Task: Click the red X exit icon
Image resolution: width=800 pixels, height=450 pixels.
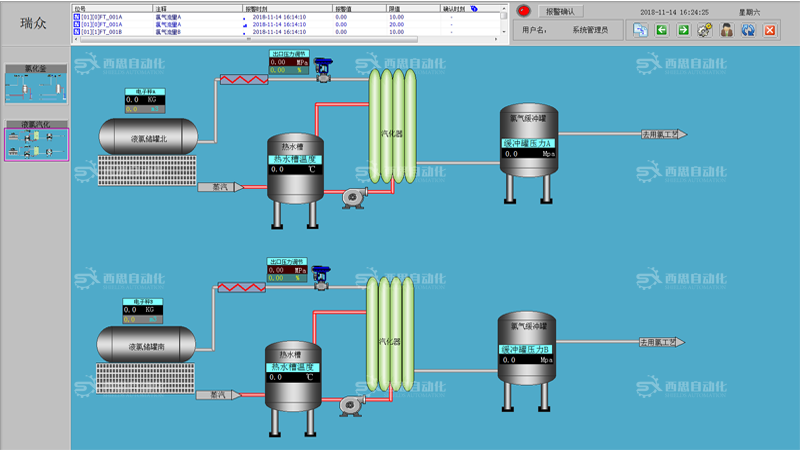Action: tap(770, 30)
